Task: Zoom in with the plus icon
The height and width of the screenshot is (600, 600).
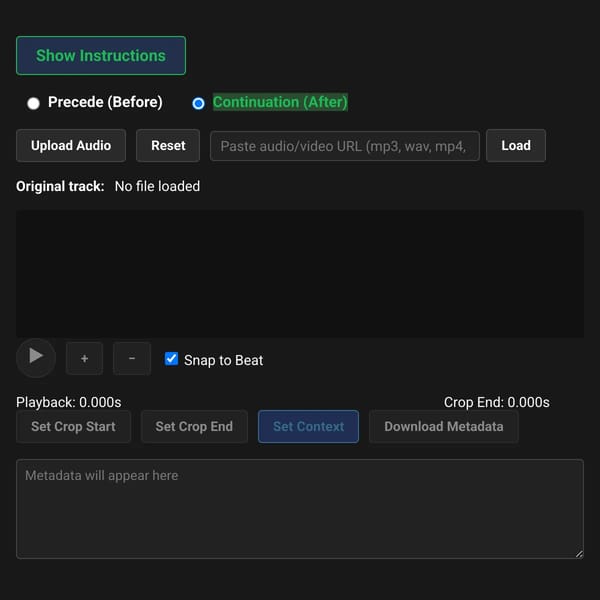Action: (84, 359)
